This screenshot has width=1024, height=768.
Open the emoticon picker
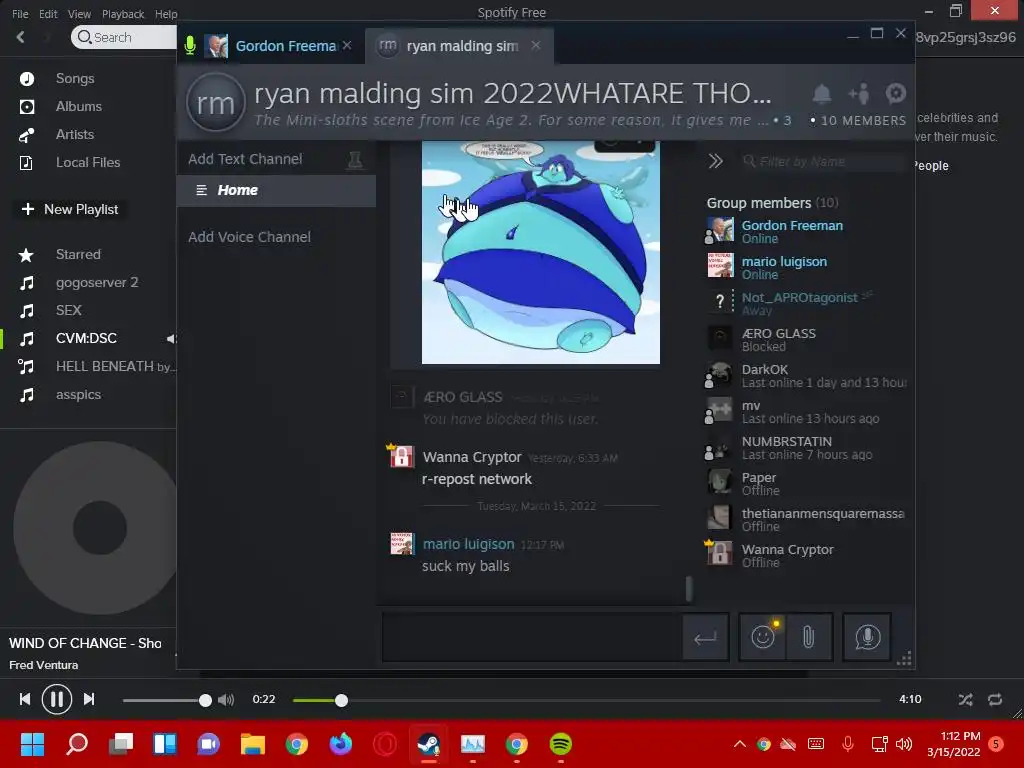pyautogui.click(x=763, y=637)
